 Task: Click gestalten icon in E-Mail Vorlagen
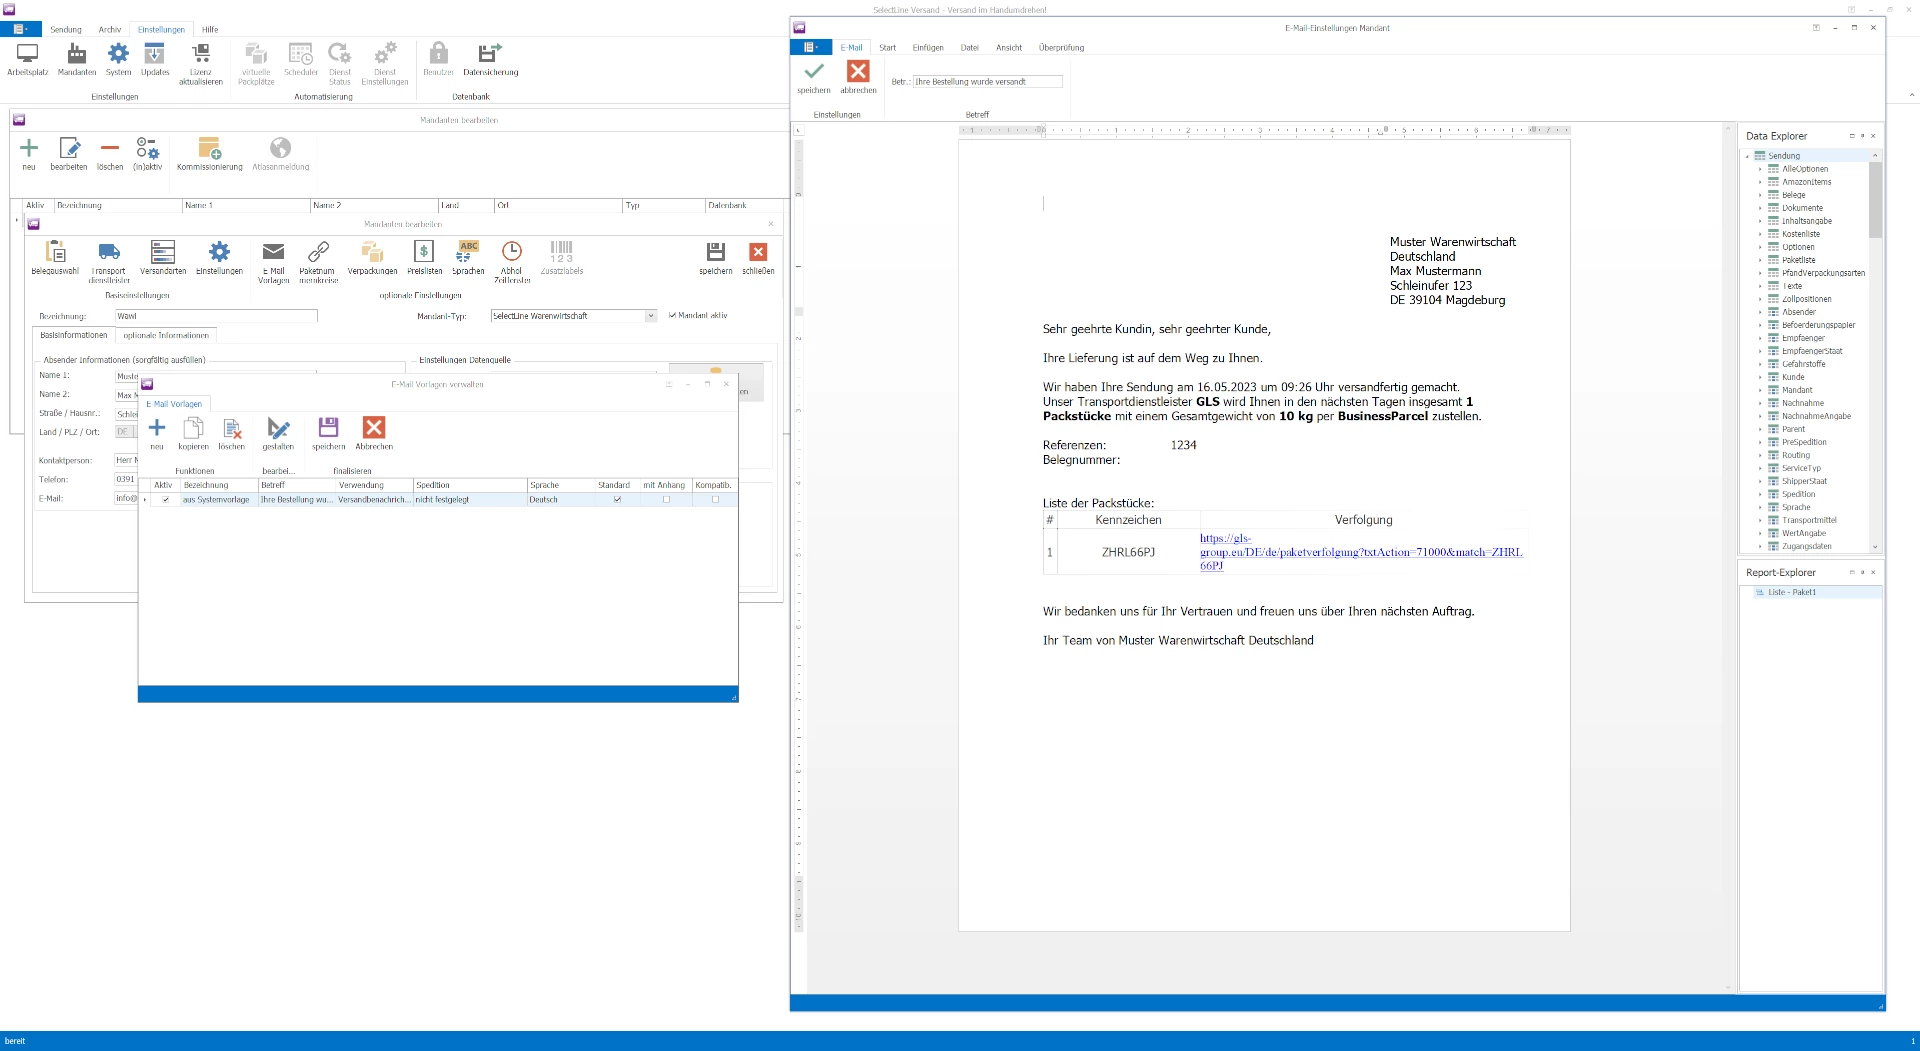point(278,429)
